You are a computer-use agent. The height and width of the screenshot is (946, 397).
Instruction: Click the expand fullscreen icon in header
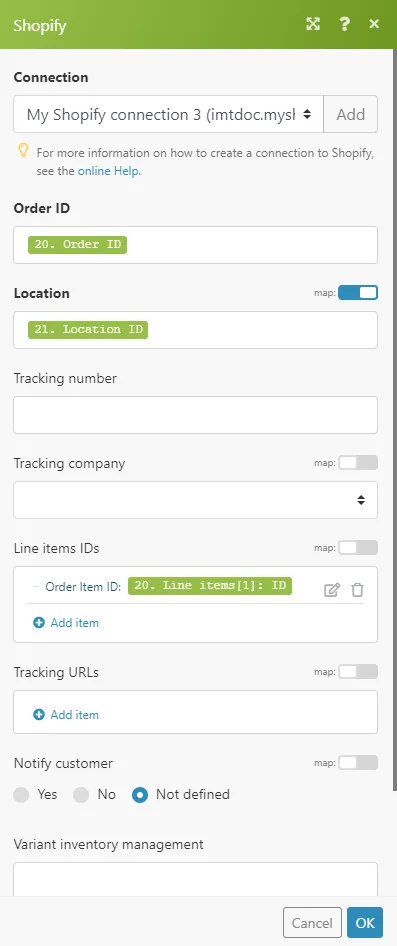click(x=313, y=24)
